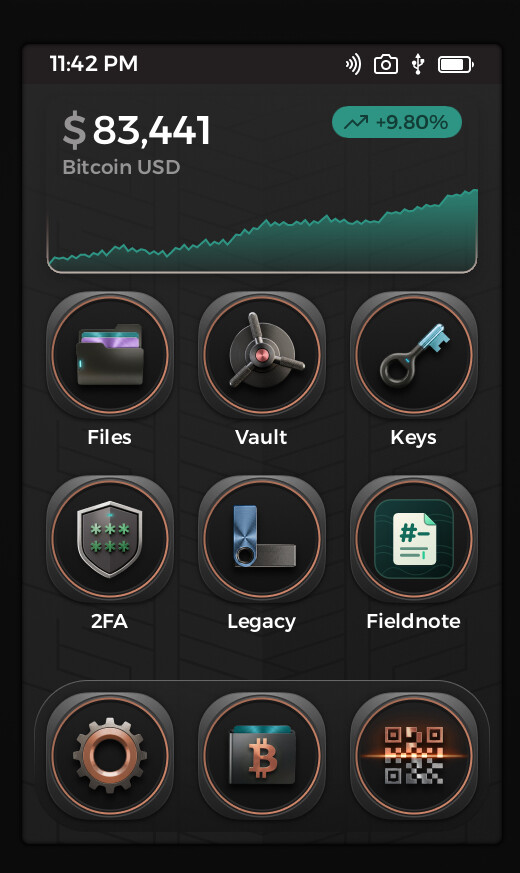Open the Vault safe-dial app

coord(262,355)
